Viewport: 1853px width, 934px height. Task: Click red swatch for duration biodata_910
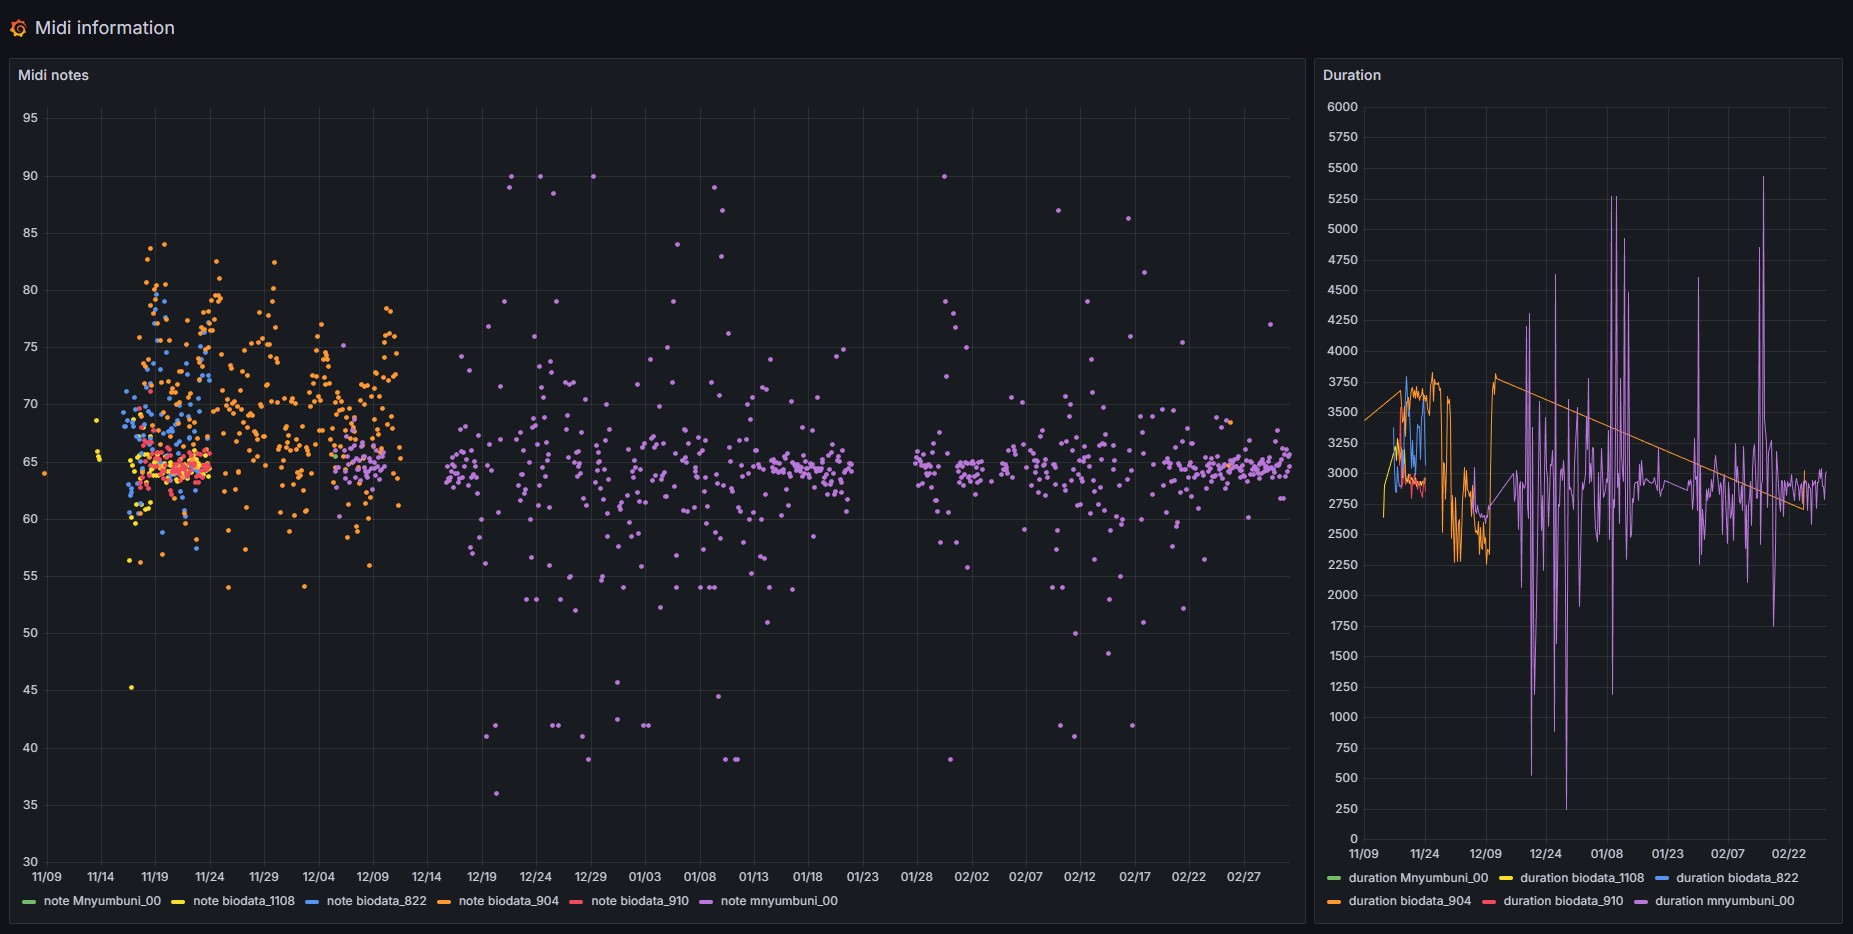coord(1489,902)
